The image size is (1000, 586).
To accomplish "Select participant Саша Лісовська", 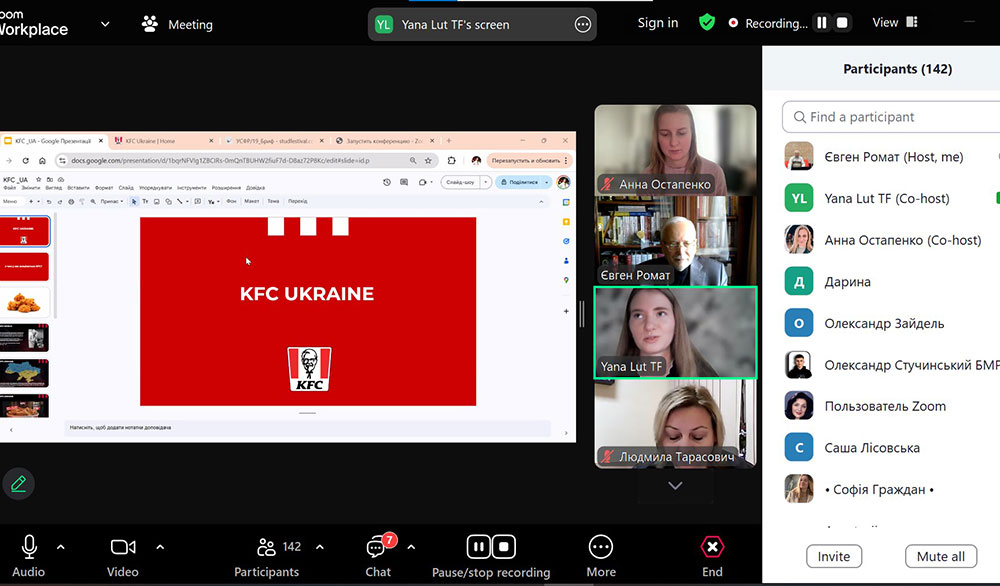I will [892, 448].
